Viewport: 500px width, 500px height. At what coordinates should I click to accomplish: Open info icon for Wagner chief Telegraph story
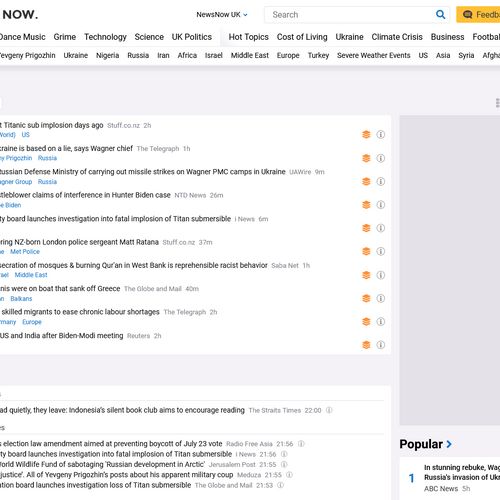coord(381,158)
